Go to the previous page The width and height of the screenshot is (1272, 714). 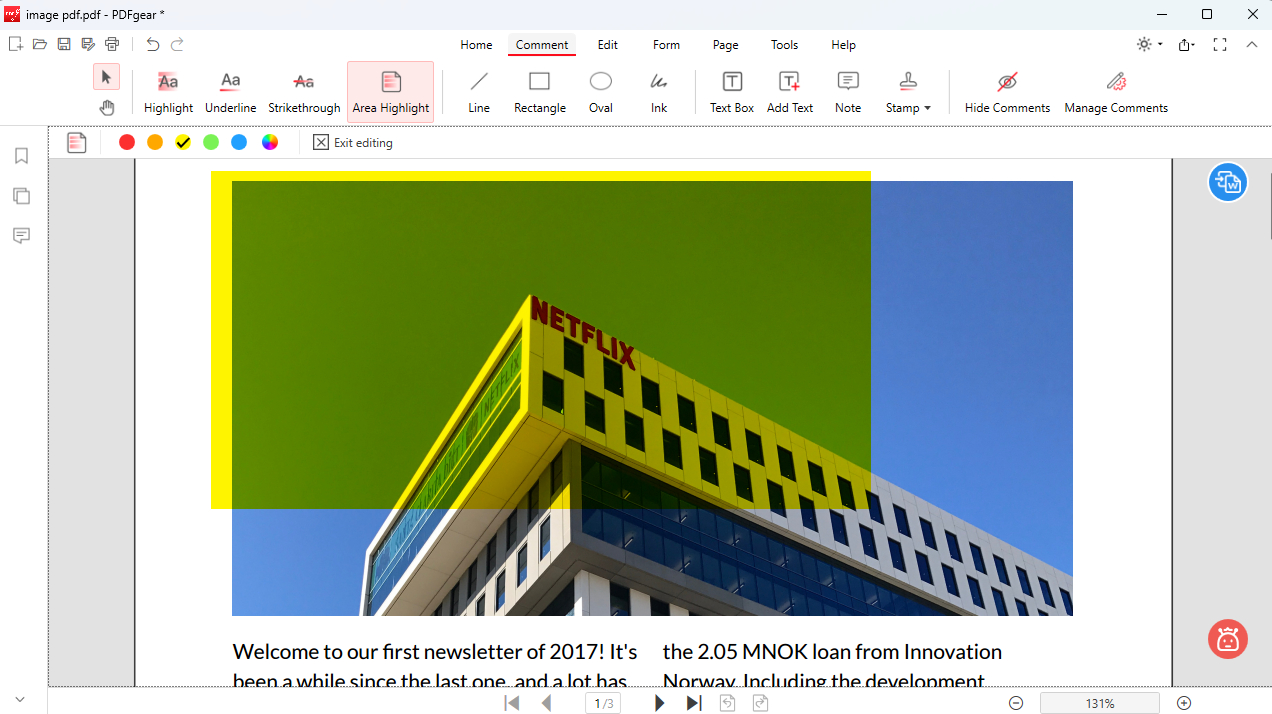(x=547, y=703)
